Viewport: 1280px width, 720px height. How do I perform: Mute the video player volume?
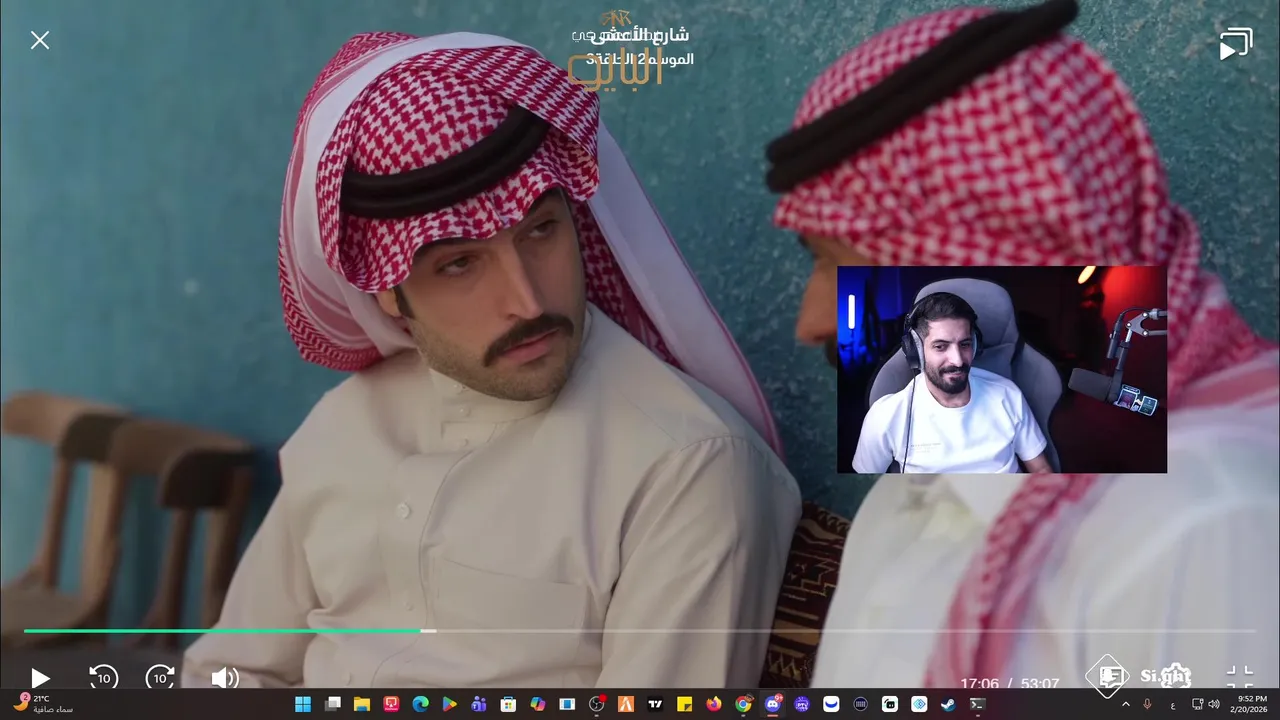tap(225, 678)
